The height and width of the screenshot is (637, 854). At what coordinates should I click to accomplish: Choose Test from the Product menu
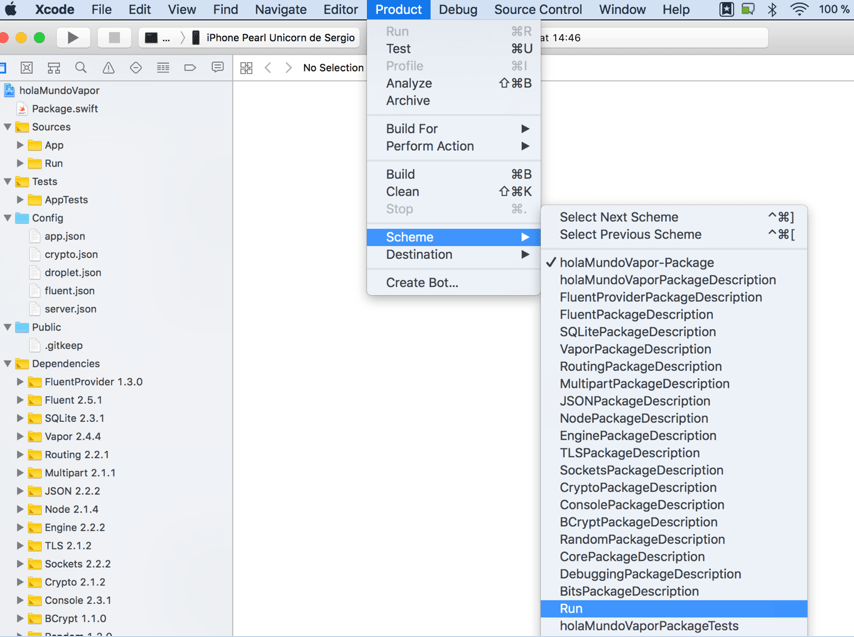tap(454, 49)
